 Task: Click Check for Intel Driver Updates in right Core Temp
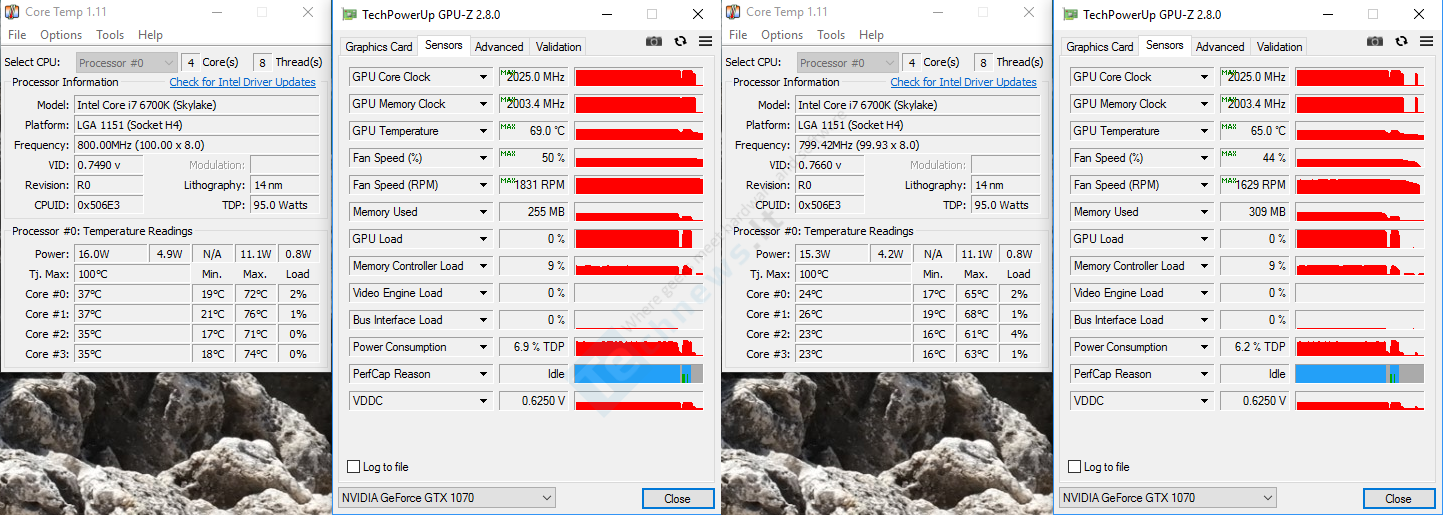pyautogui.click(x=963, y=82)
